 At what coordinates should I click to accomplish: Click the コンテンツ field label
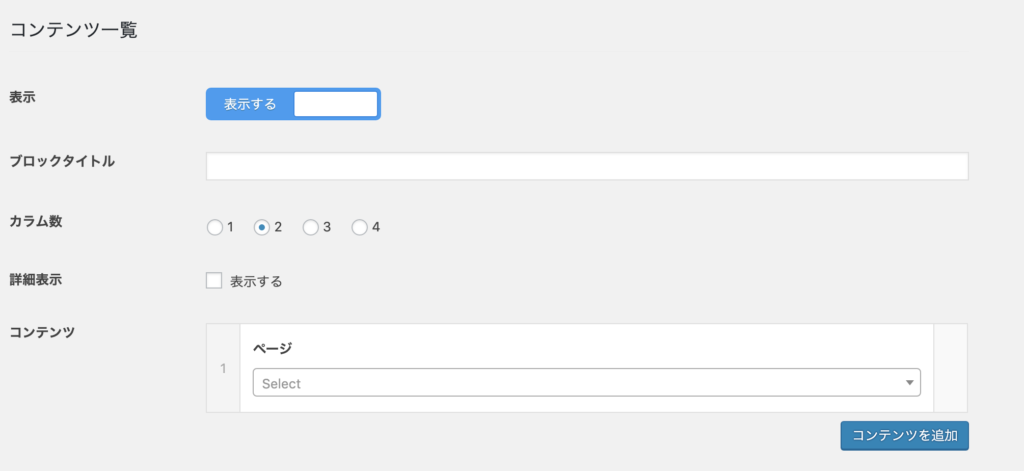click(43, 332)
